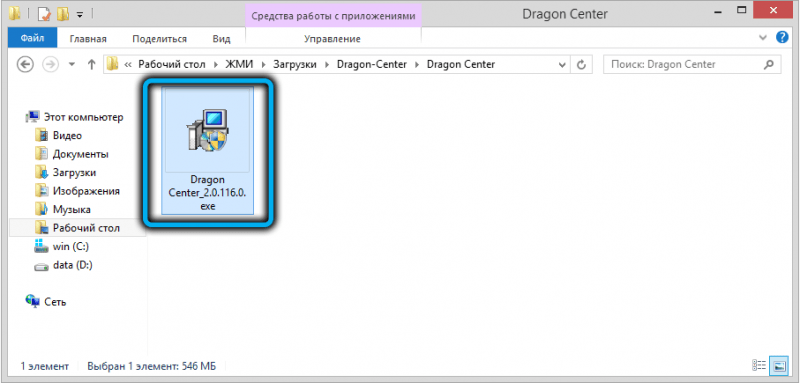
Task: Switch to details view layout icon
Action: tap(759, 366)
